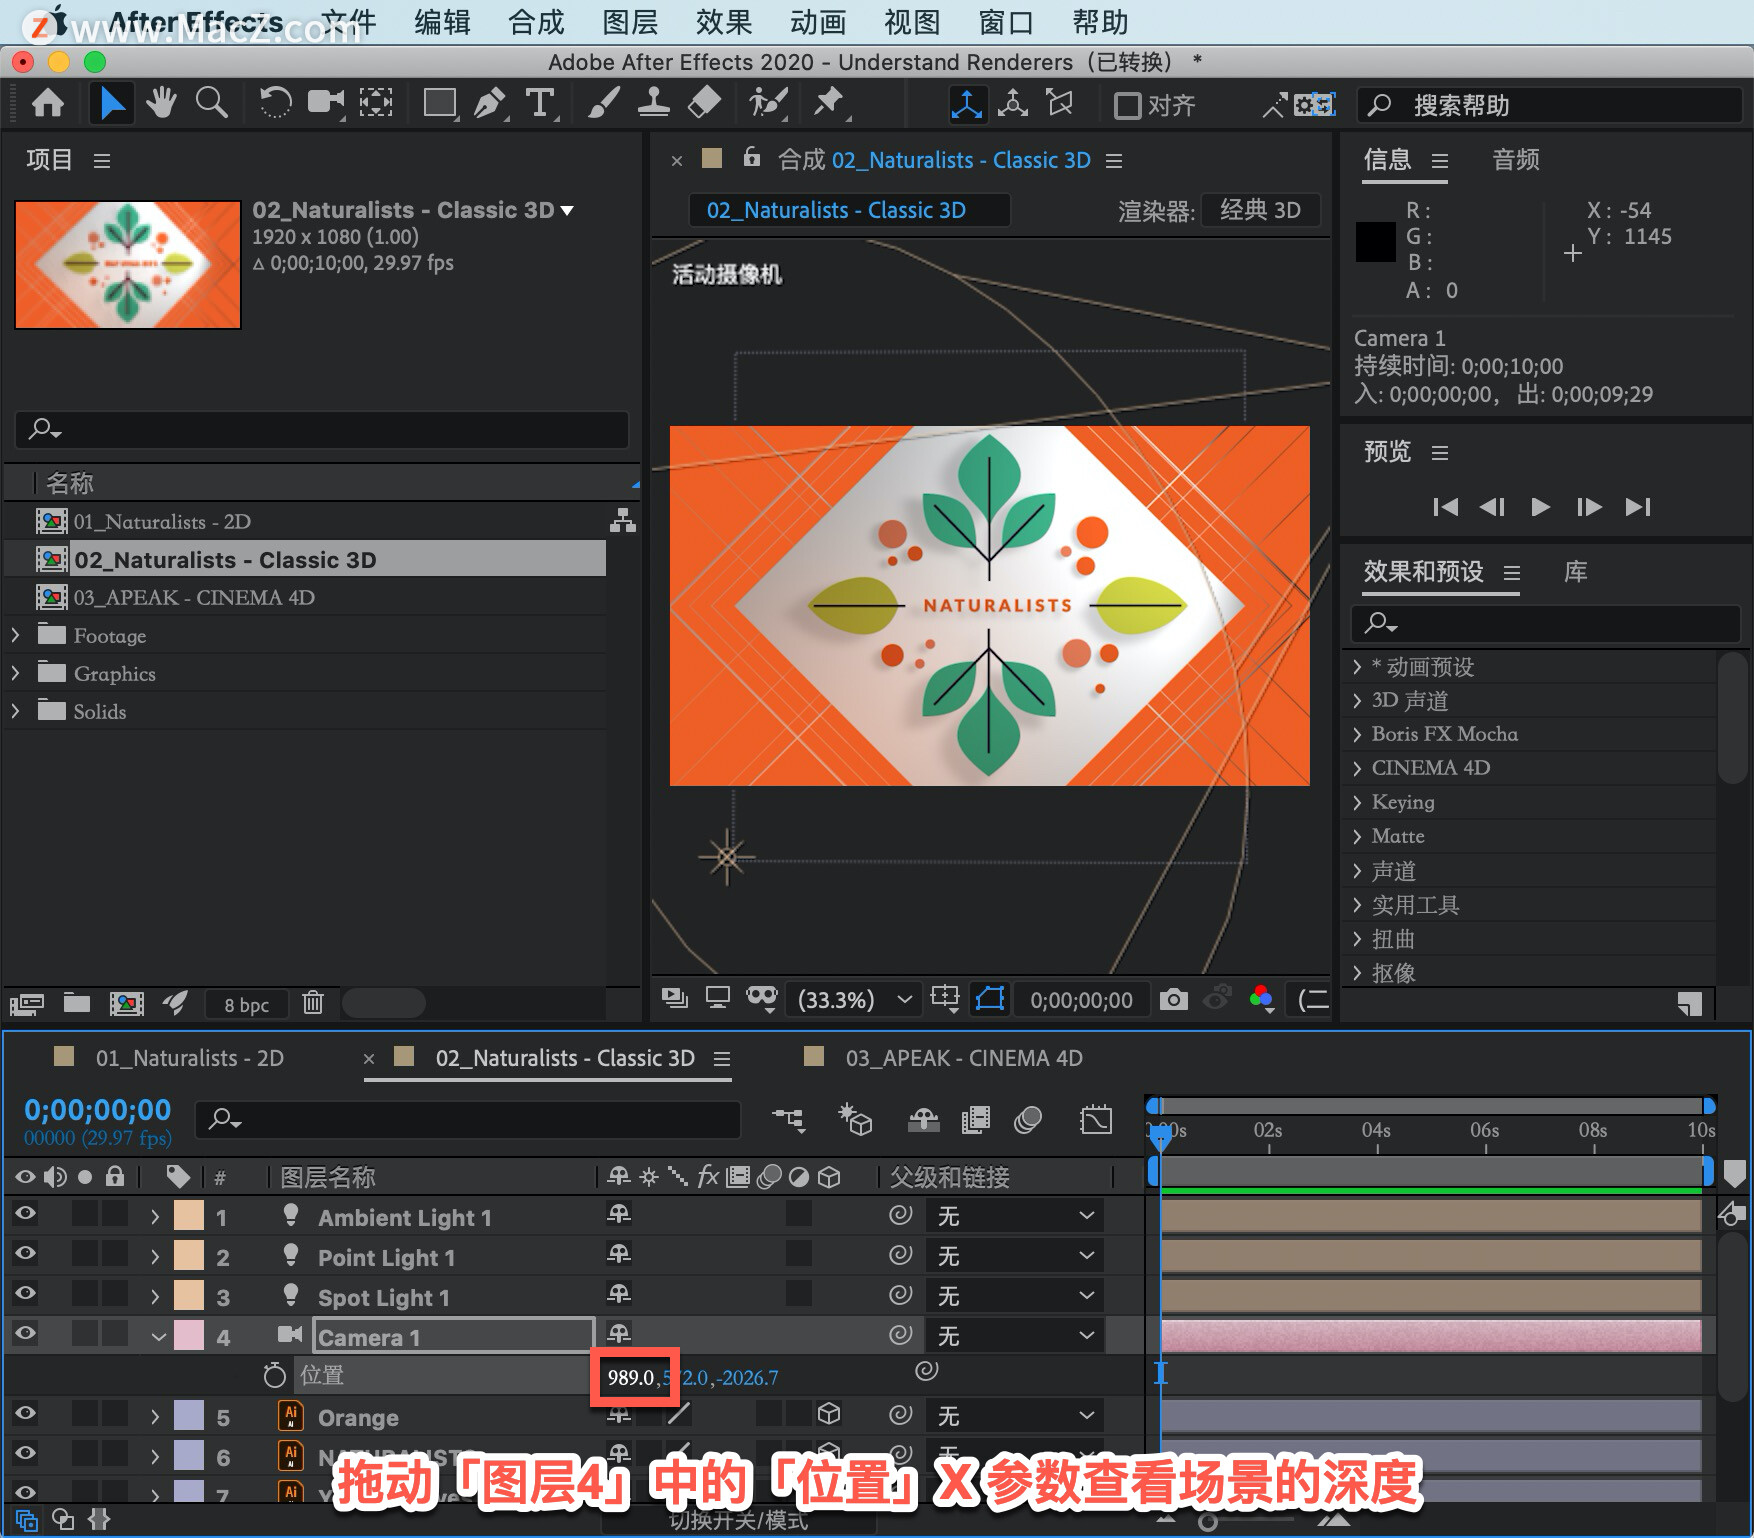Click the 8 bpc color depth button
The image size is (1754, 1538).
coord(246,1004)
